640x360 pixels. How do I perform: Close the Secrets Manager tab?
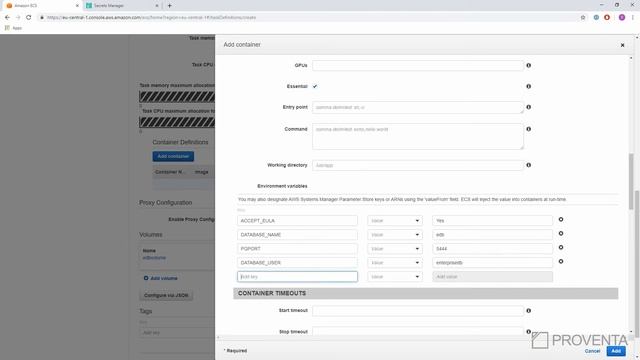tap(157, 6)
